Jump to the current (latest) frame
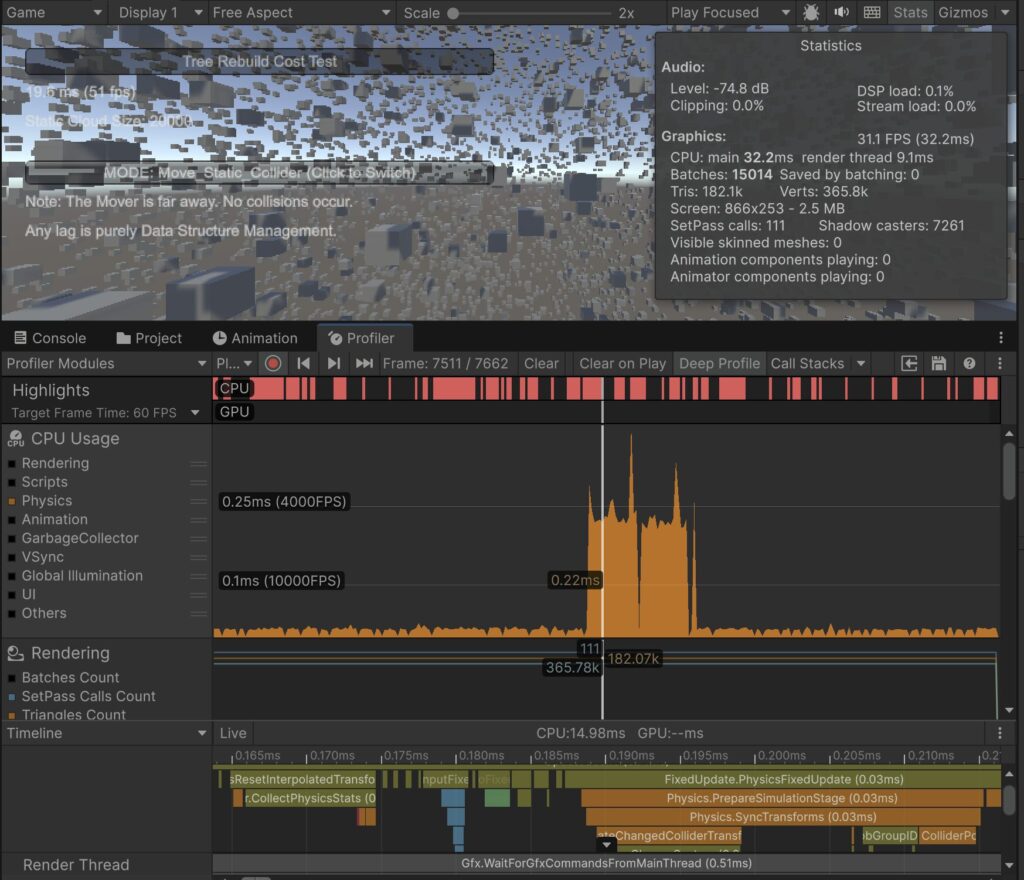 (364, 363)
